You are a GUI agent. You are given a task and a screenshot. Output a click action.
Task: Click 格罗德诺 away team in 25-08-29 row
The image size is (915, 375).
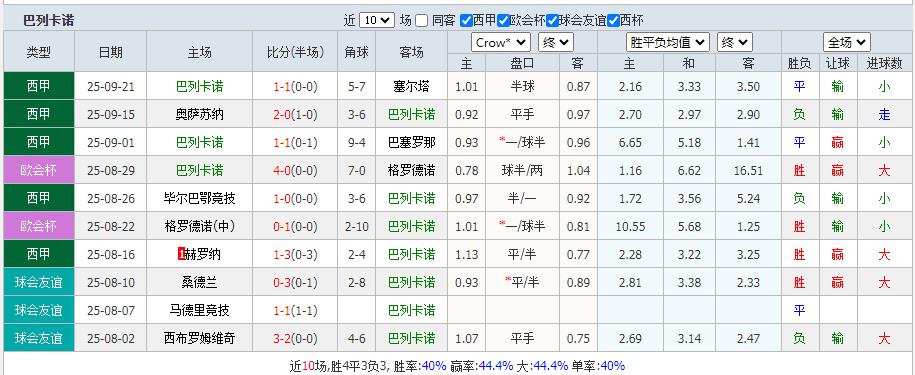point(411,171)
